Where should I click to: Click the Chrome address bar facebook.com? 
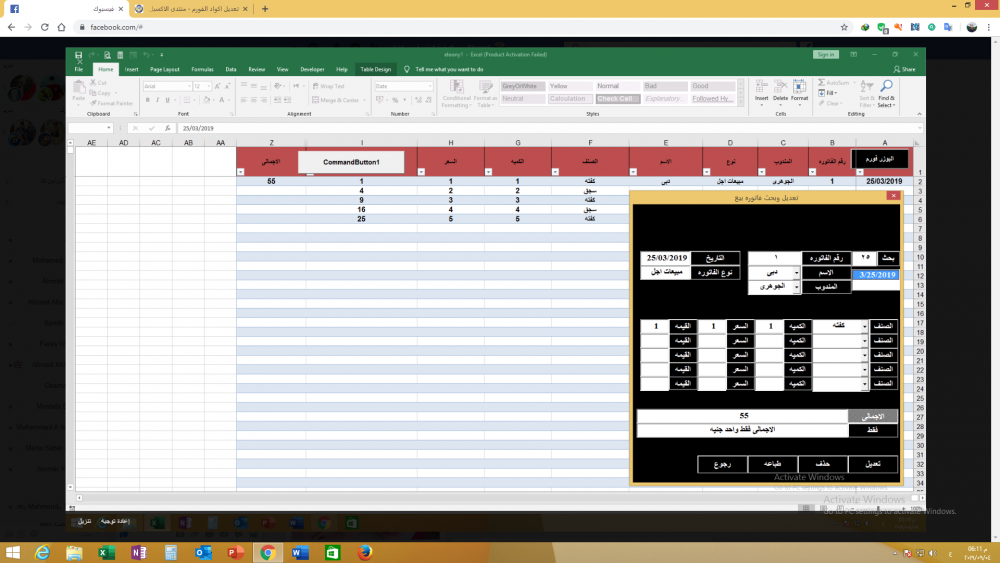(456, 27)
